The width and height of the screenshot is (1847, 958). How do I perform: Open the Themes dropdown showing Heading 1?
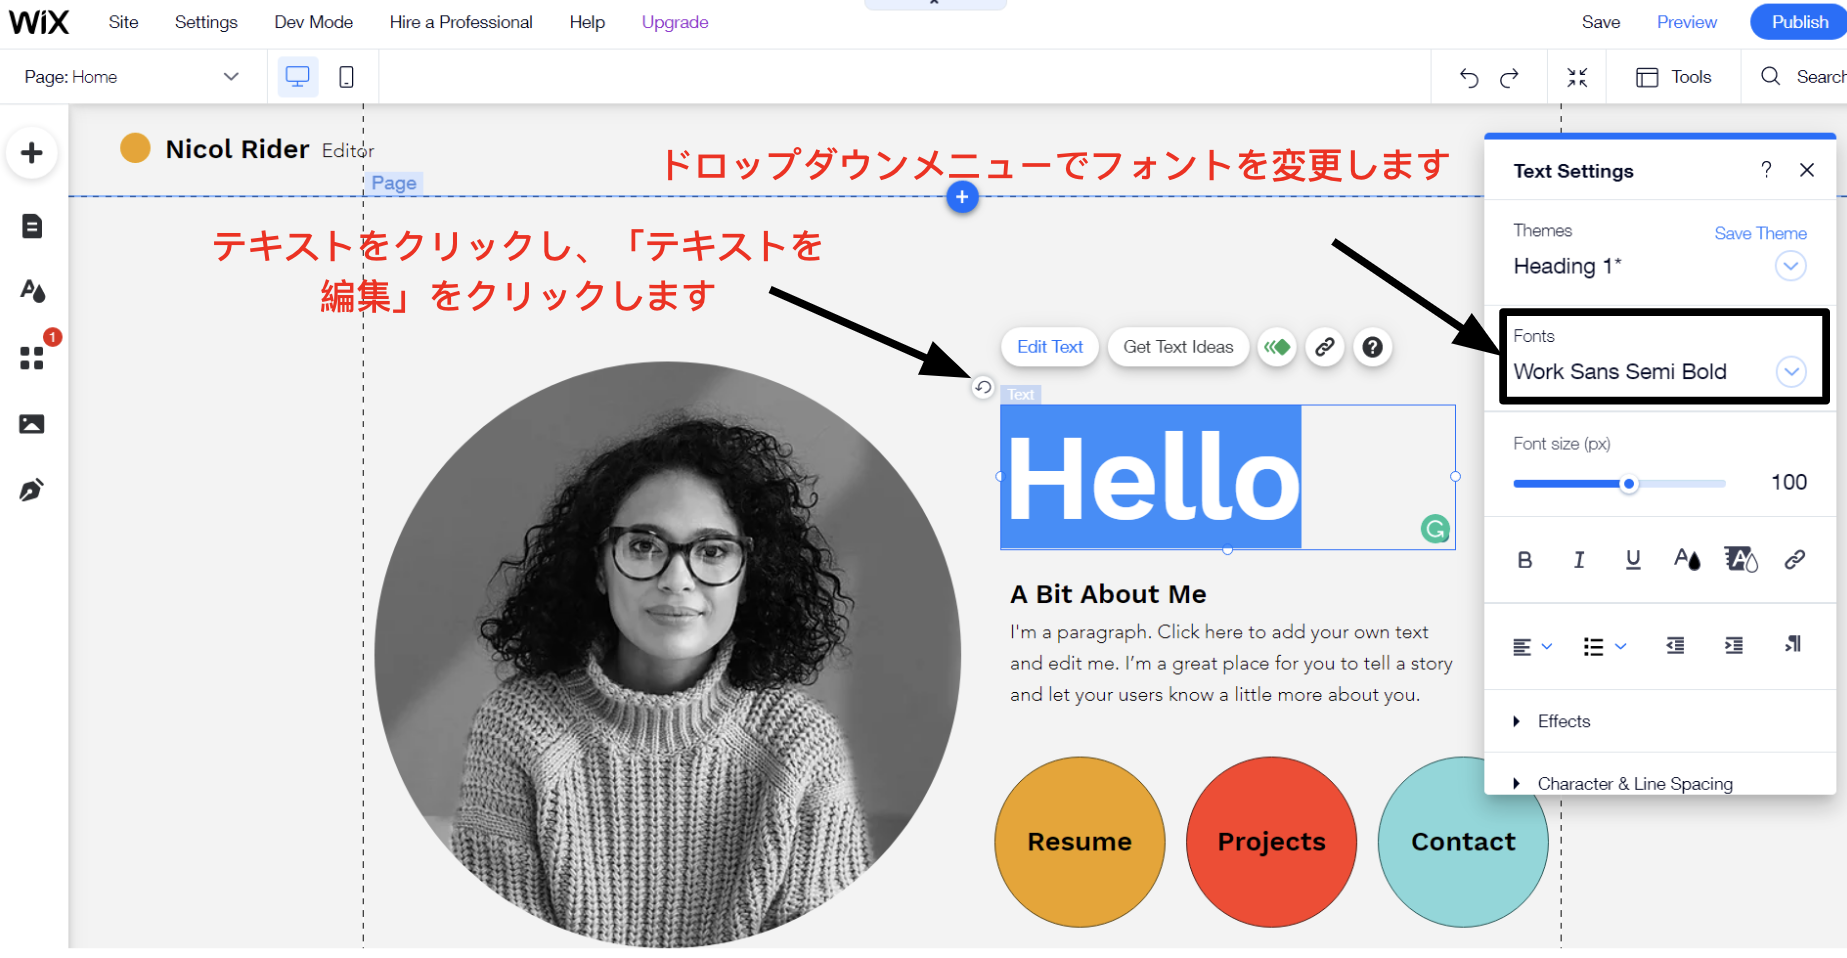coord(1790,266)
